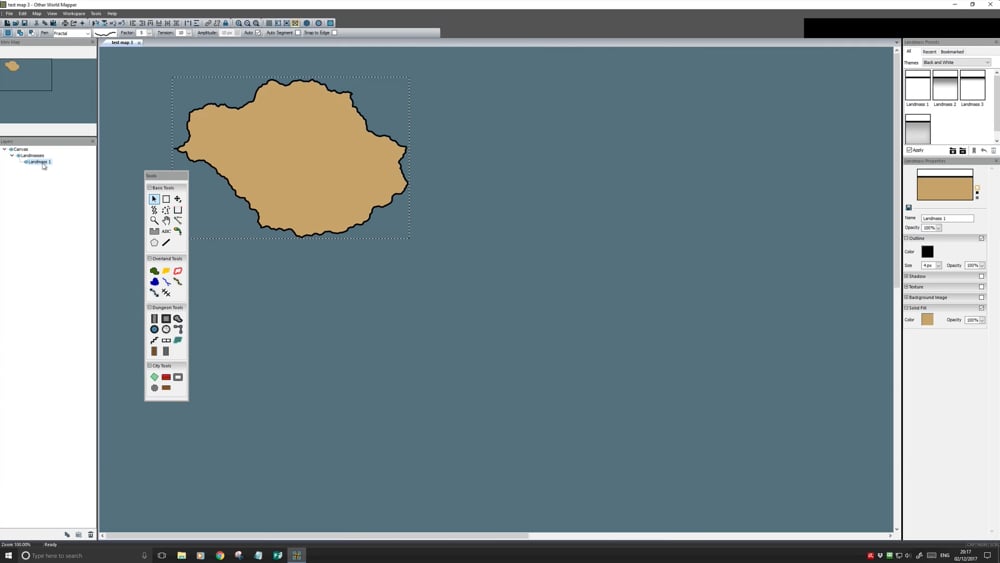Enable the Auto Segment checkbox
The width and height of the screenshot is (1000, 563).
[298, 33]
